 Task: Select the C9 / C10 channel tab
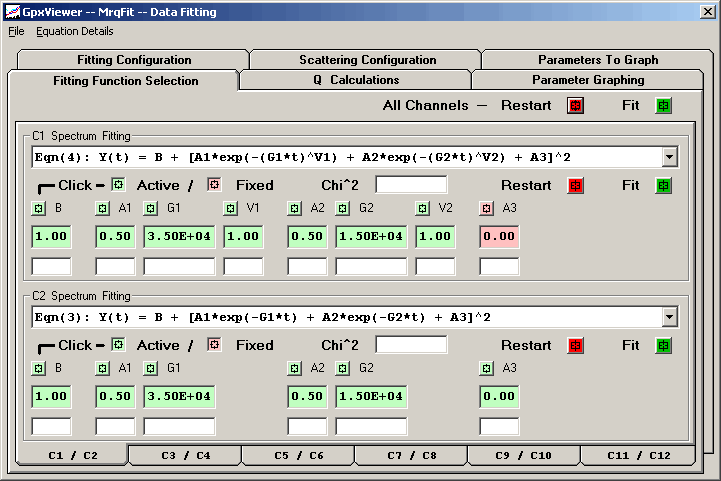point(523,455)
